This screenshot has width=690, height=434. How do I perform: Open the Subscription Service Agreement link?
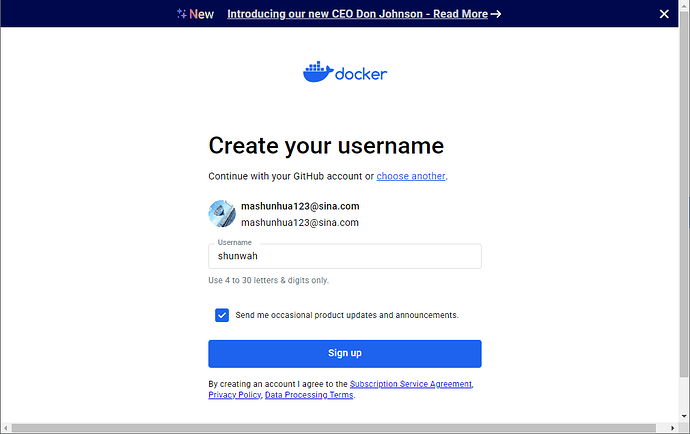(411, 384)
